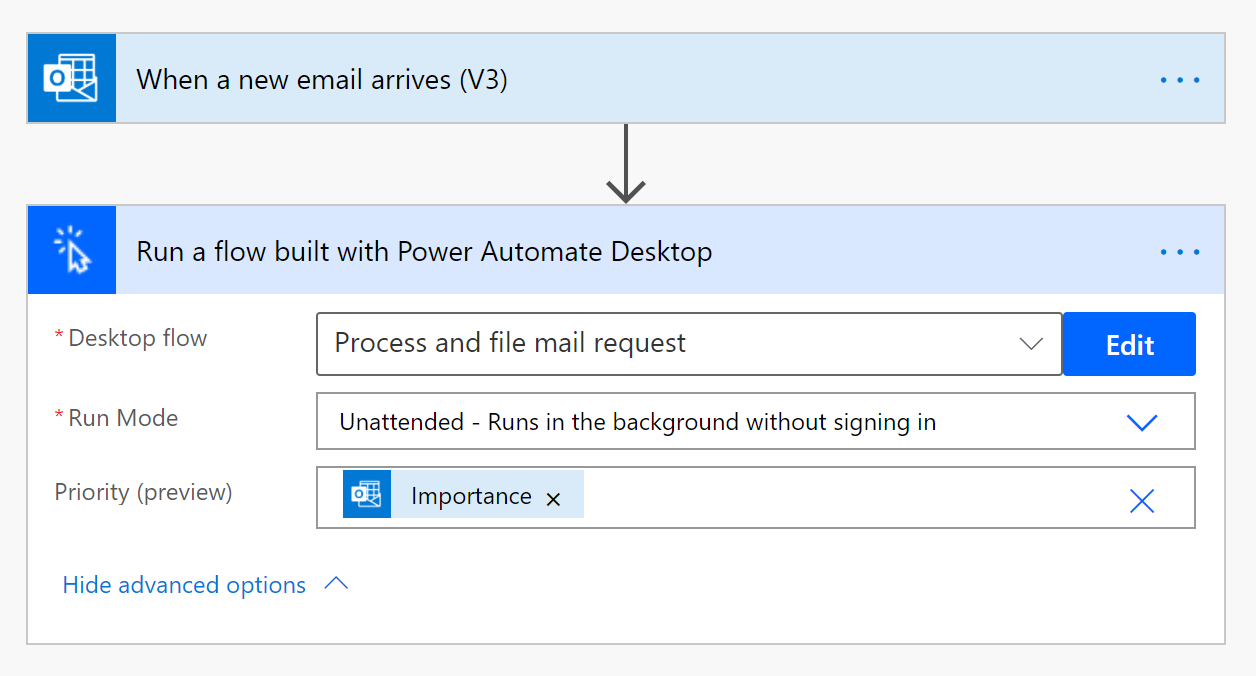Click the Outlook icon on the email trigger

(71, 79)
